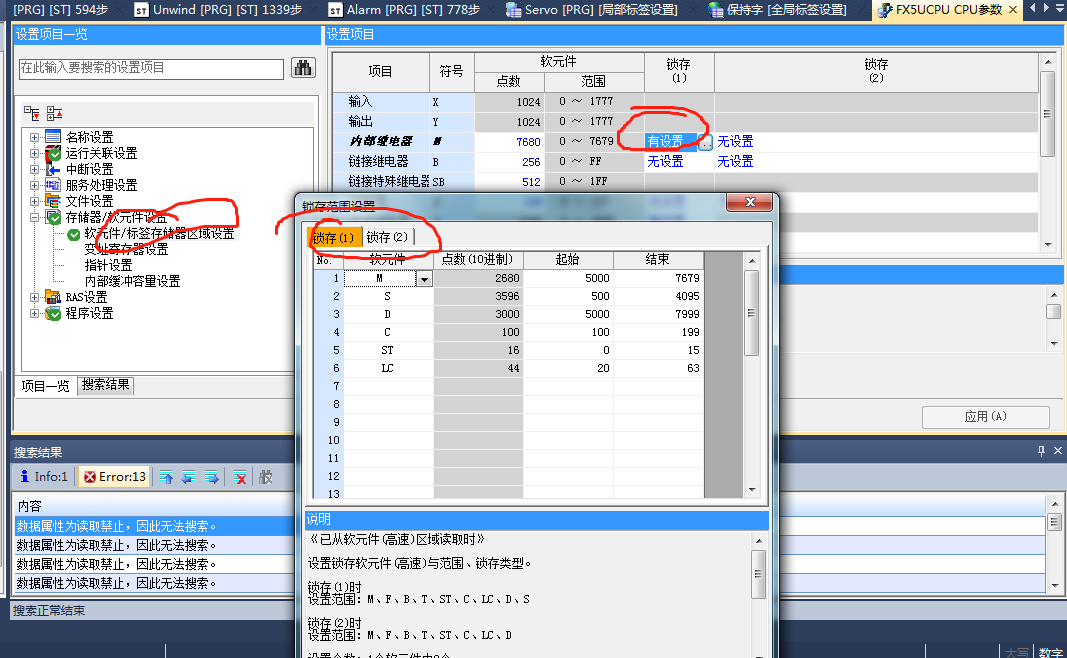
Task: Click the search settings input field
Action: pos(151,68)
